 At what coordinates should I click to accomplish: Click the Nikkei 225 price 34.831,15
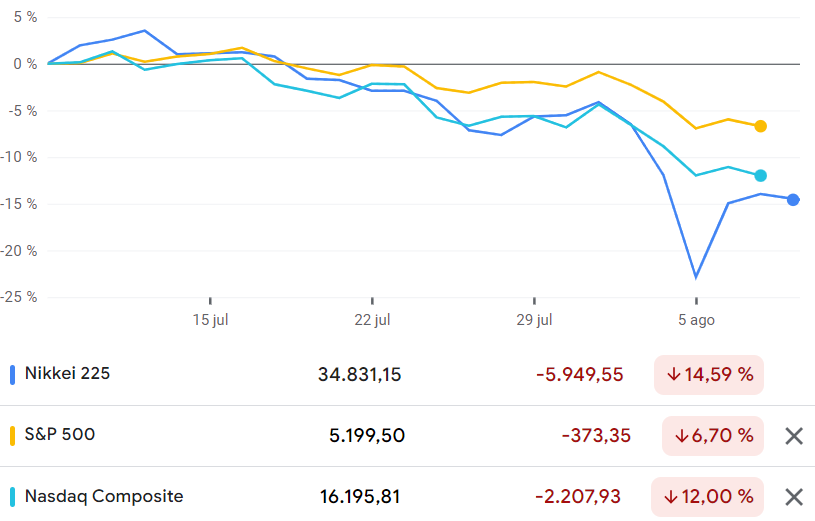[x=359, y=375]
